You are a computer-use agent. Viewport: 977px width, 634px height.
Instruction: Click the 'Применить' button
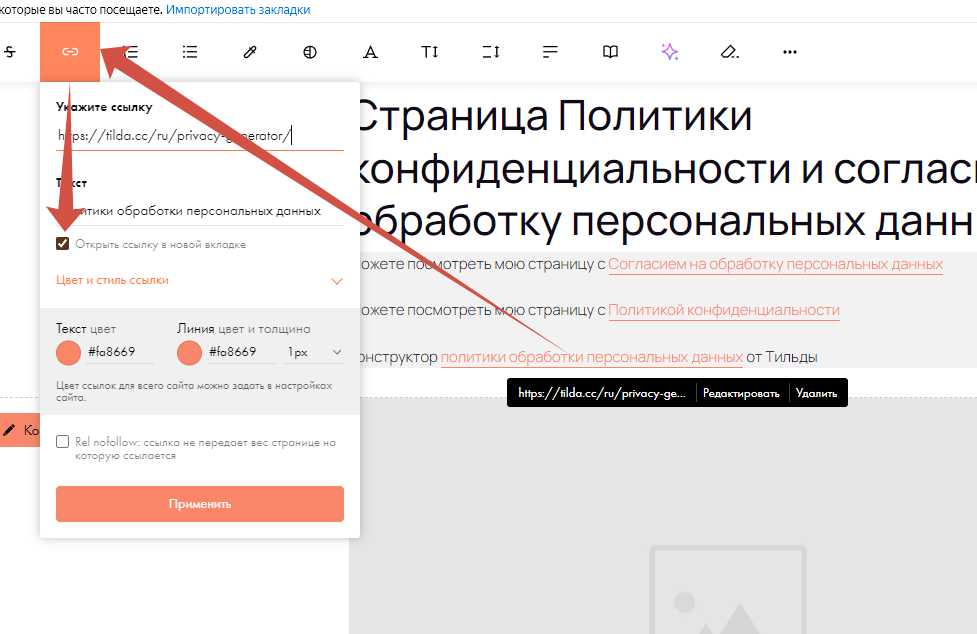[199, 504]
